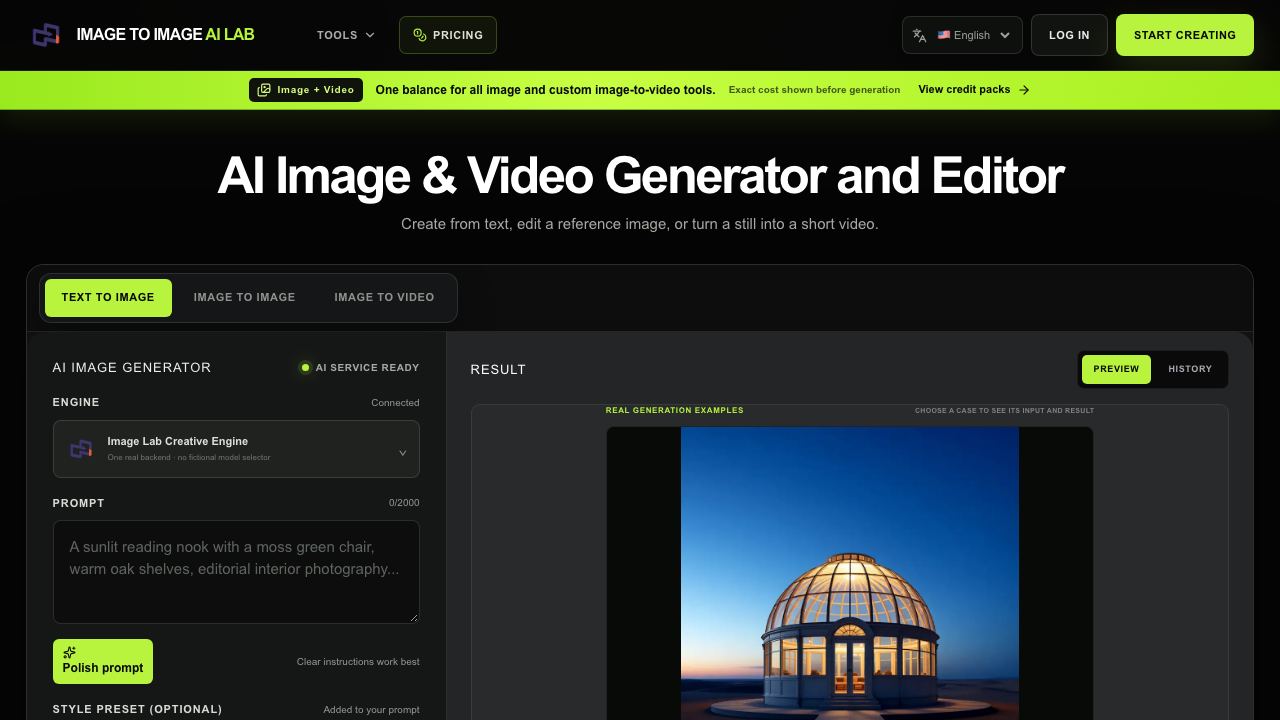Screen dimensions: 1280x720
Task: Select the History tab in Result panel
Action: [x=1190, y=369]
